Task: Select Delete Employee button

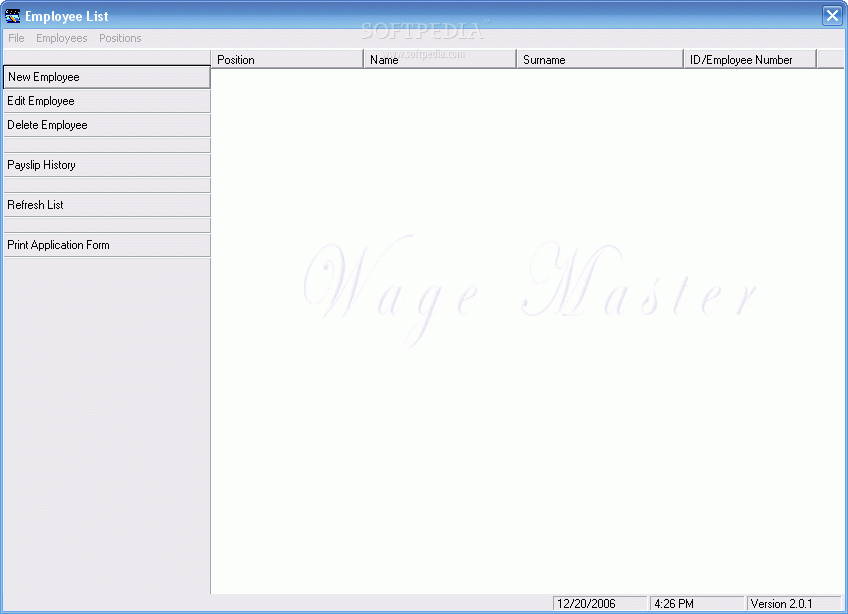Action: click(x=107, y=125)
